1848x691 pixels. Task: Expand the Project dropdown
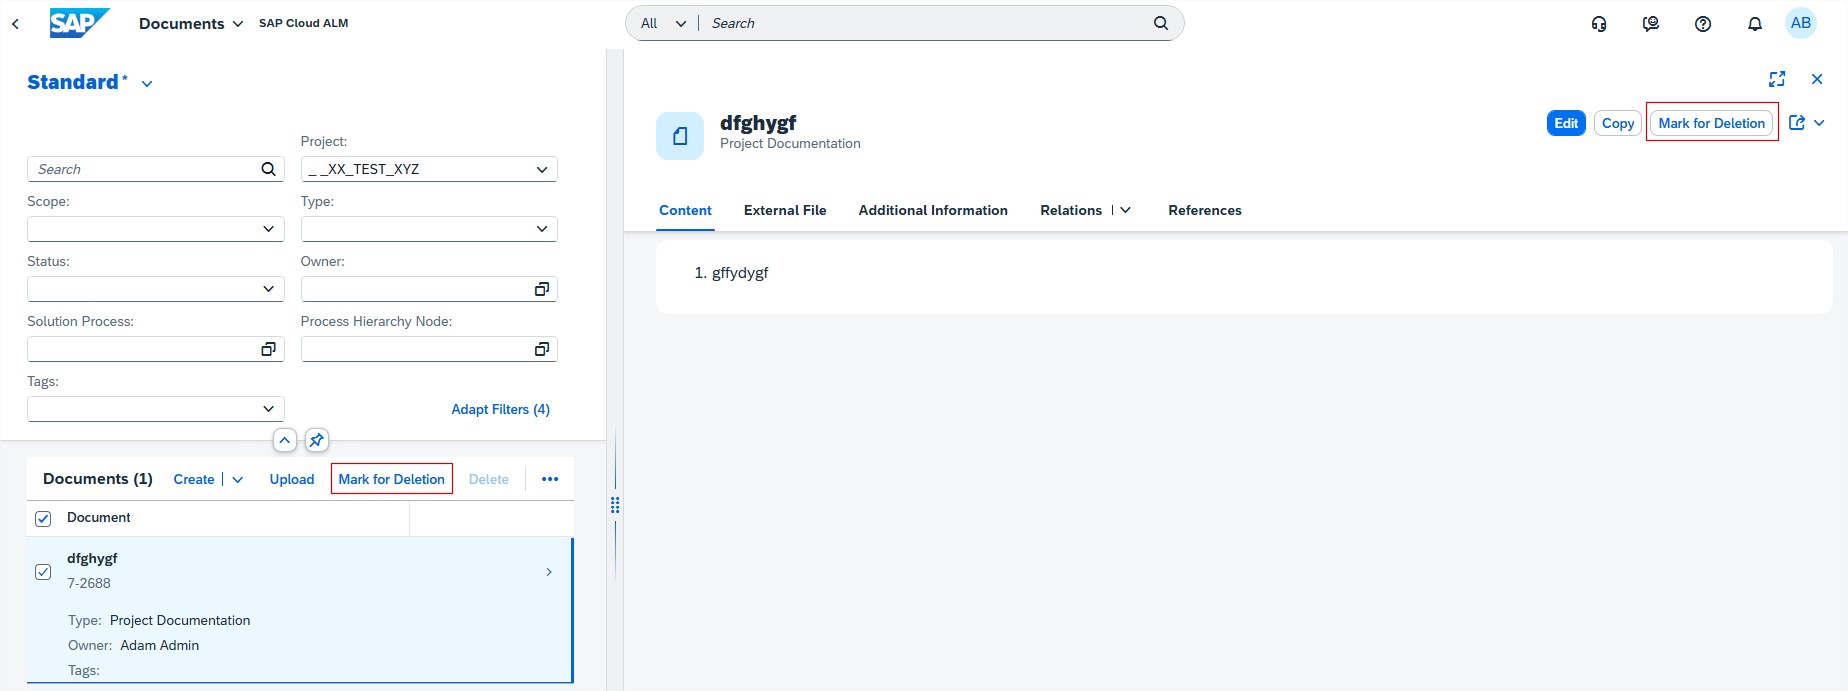coord(541,170)
